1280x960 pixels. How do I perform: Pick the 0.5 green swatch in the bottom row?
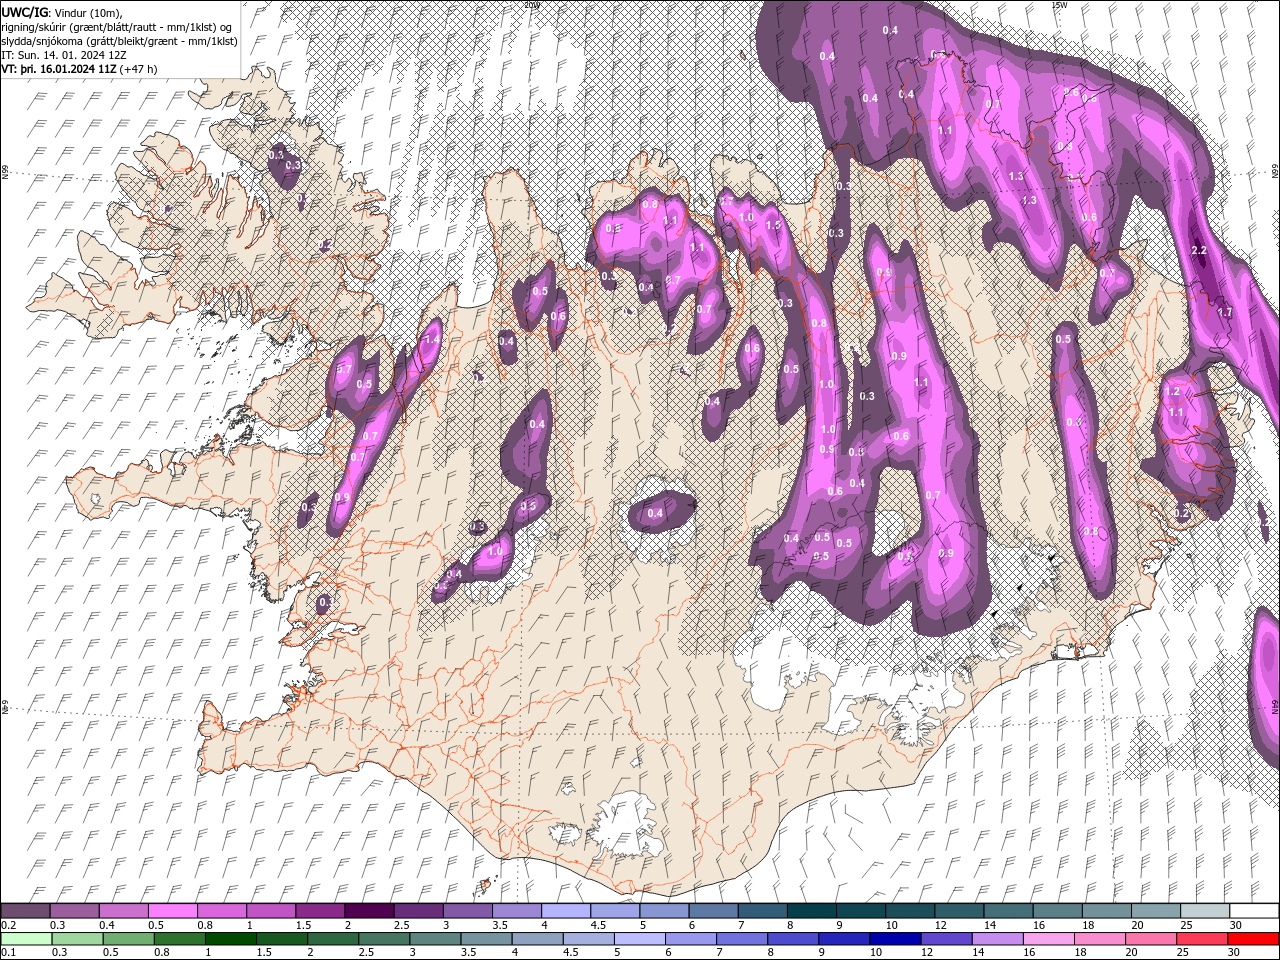[128, 939]
